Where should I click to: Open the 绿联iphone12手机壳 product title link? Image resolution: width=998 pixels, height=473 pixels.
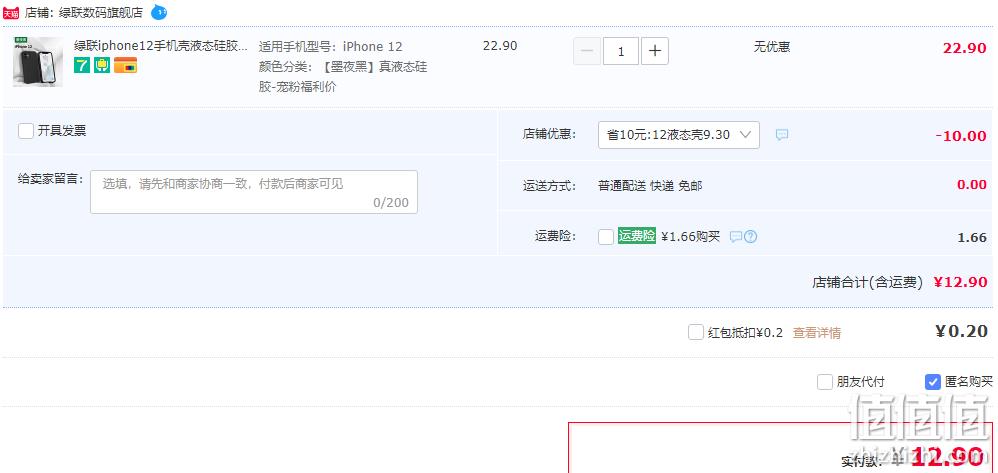click(161, 46)
